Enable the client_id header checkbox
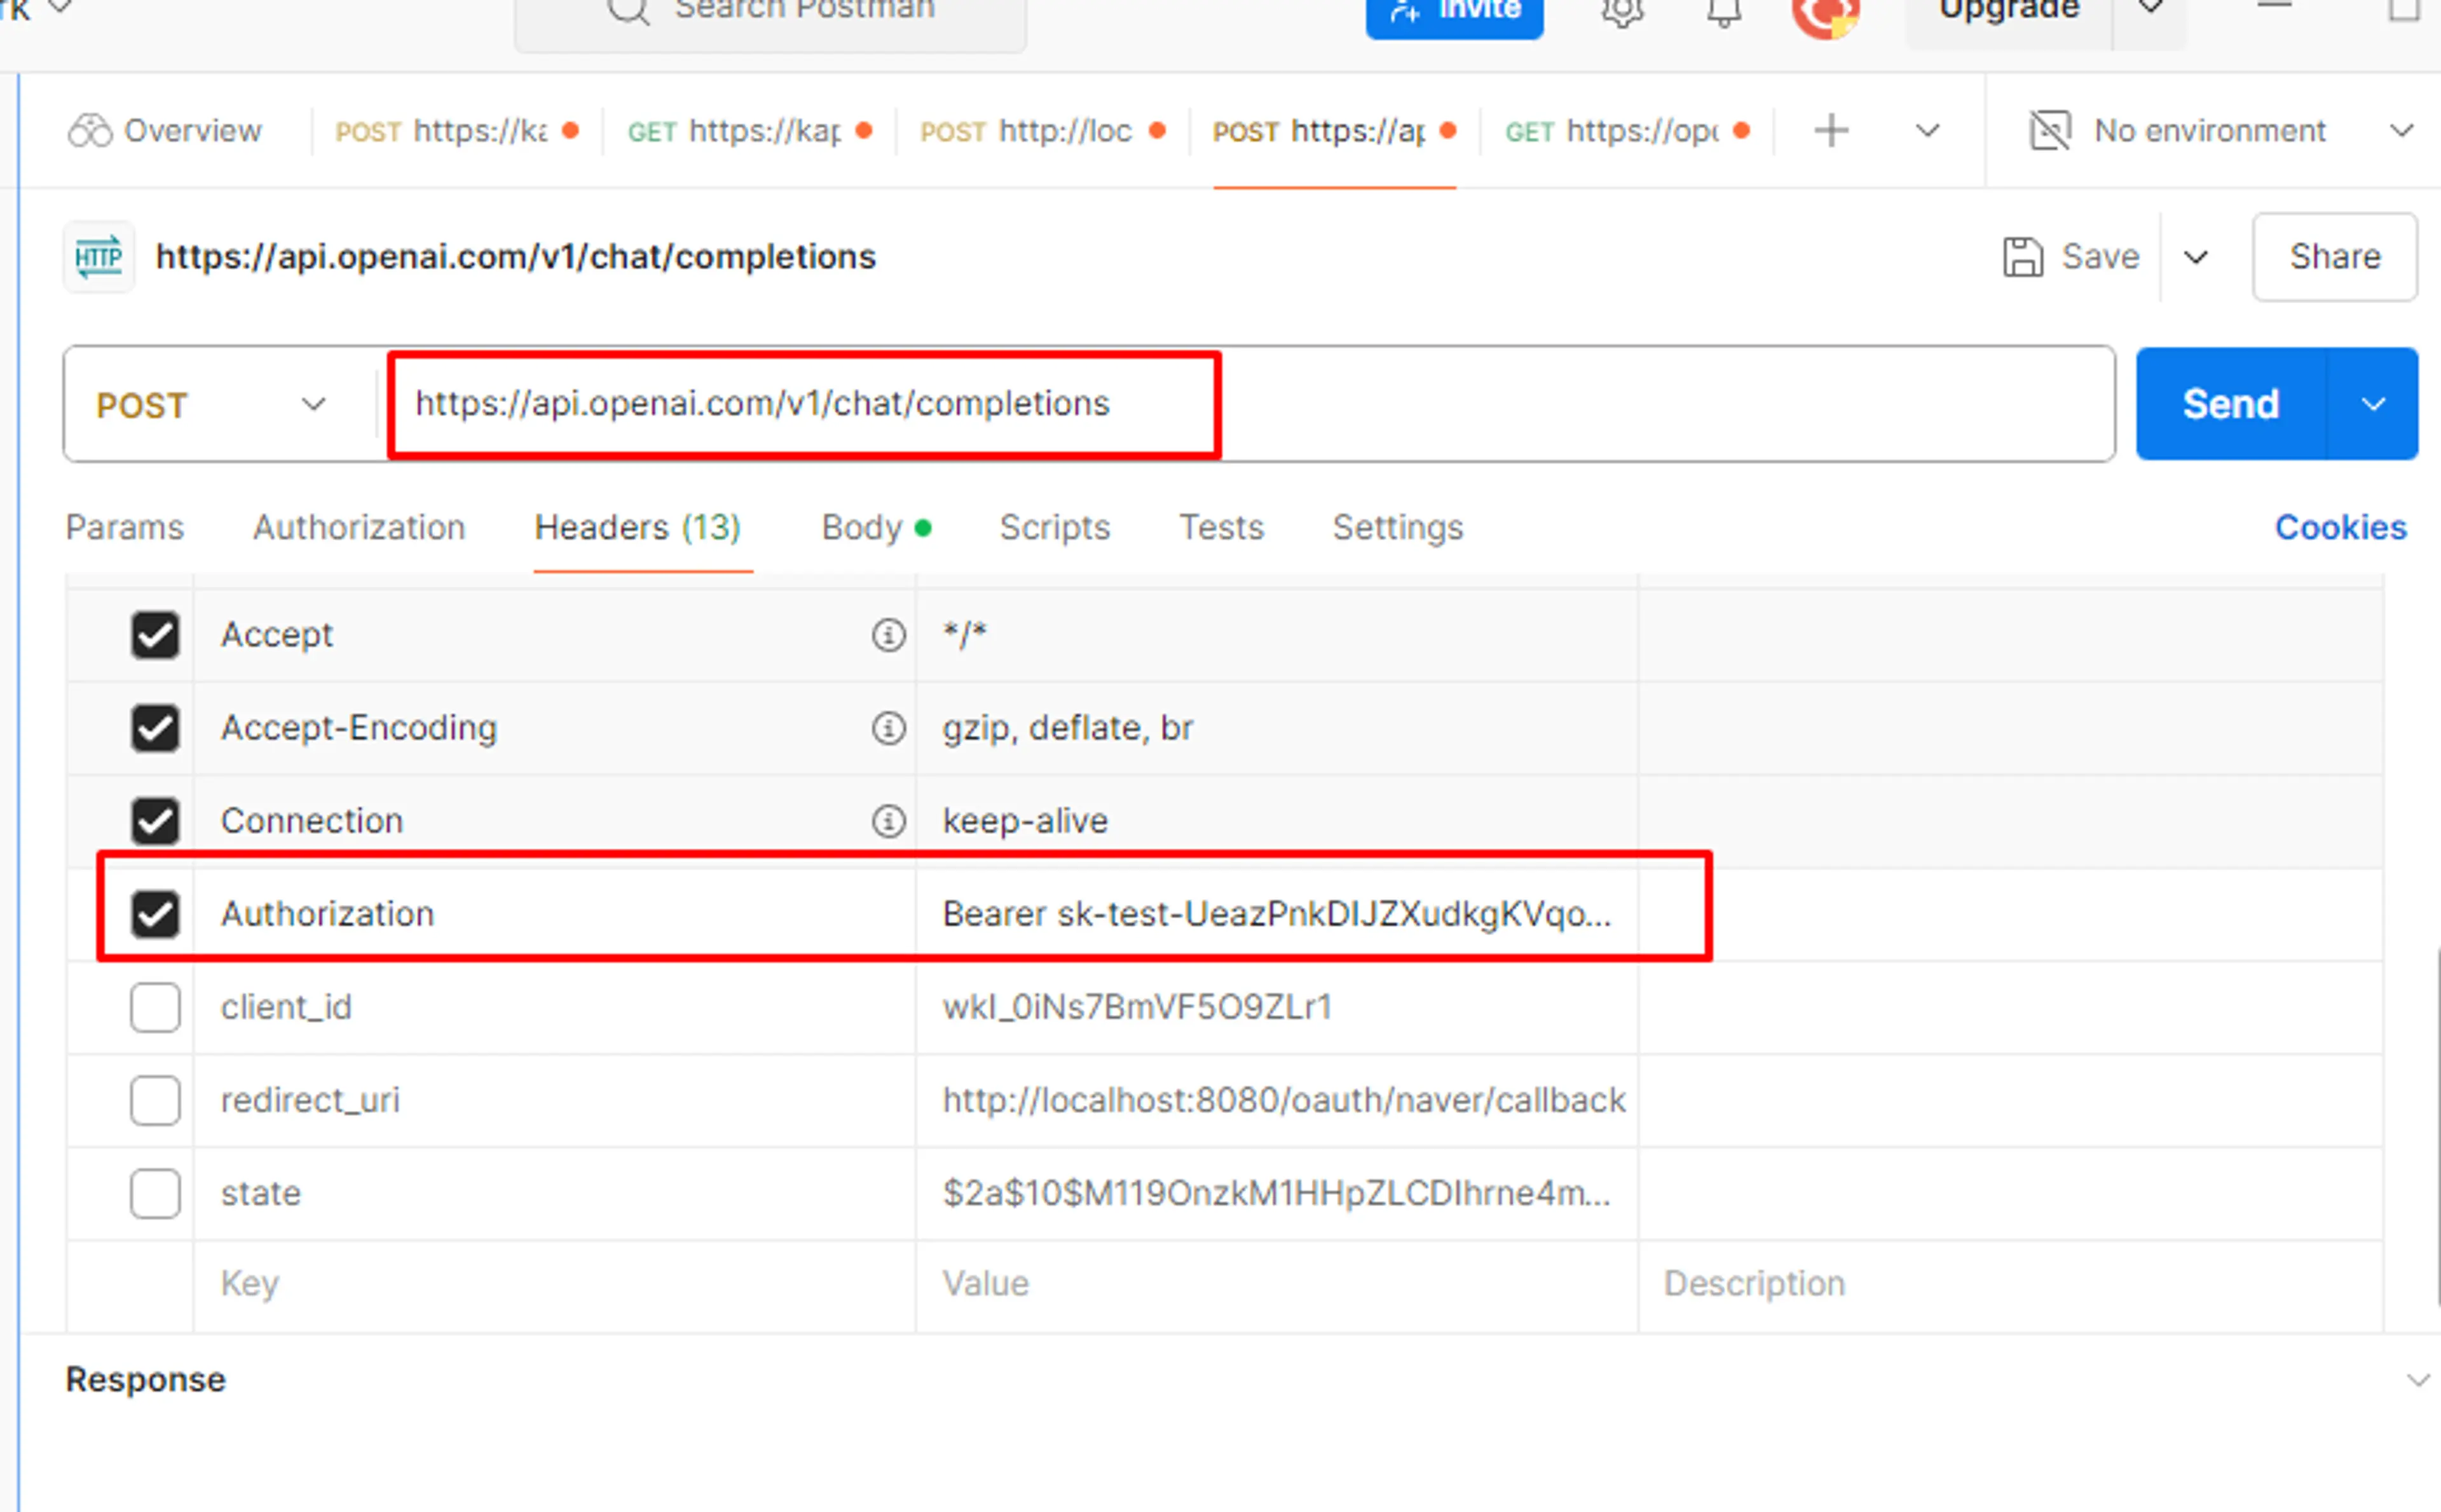The image size is (2441, 1512). coord(153,1006)
